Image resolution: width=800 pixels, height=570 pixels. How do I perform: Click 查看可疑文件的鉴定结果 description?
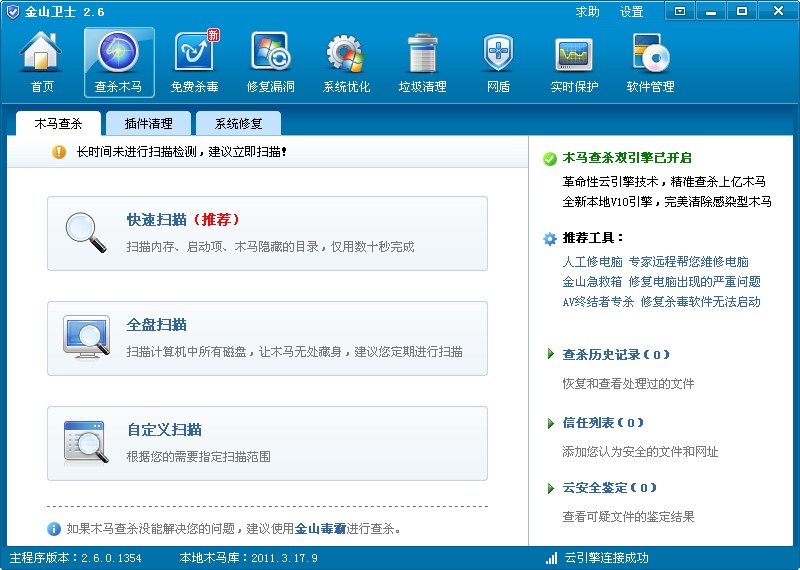pos(628,516)
